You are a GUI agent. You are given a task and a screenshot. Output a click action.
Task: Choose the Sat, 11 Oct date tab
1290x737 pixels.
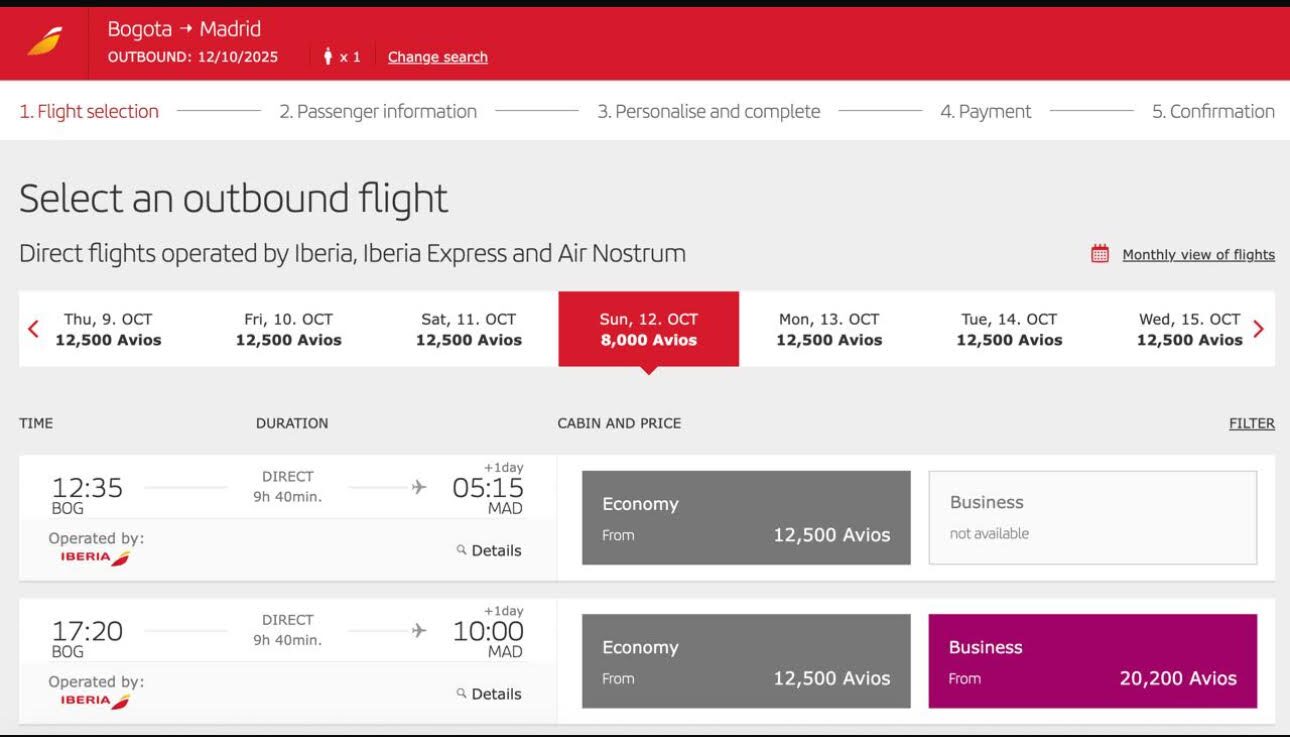tap(468, 329)
